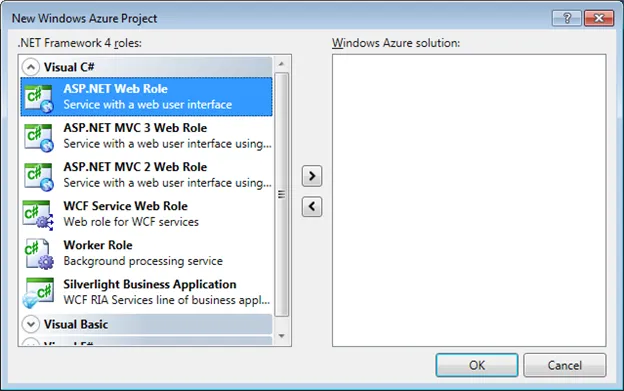Click inside the Windows Azure solution list box
The image size is (624, 391).
pyautogui.click(x=469, y=200)
